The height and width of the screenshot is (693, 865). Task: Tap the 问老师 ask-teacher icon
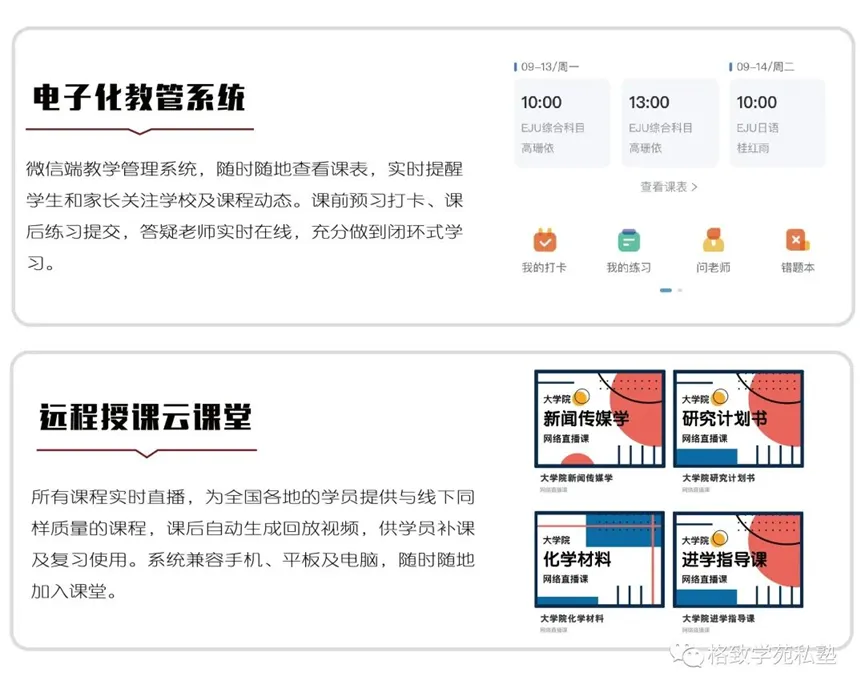[x=713, y=241]
